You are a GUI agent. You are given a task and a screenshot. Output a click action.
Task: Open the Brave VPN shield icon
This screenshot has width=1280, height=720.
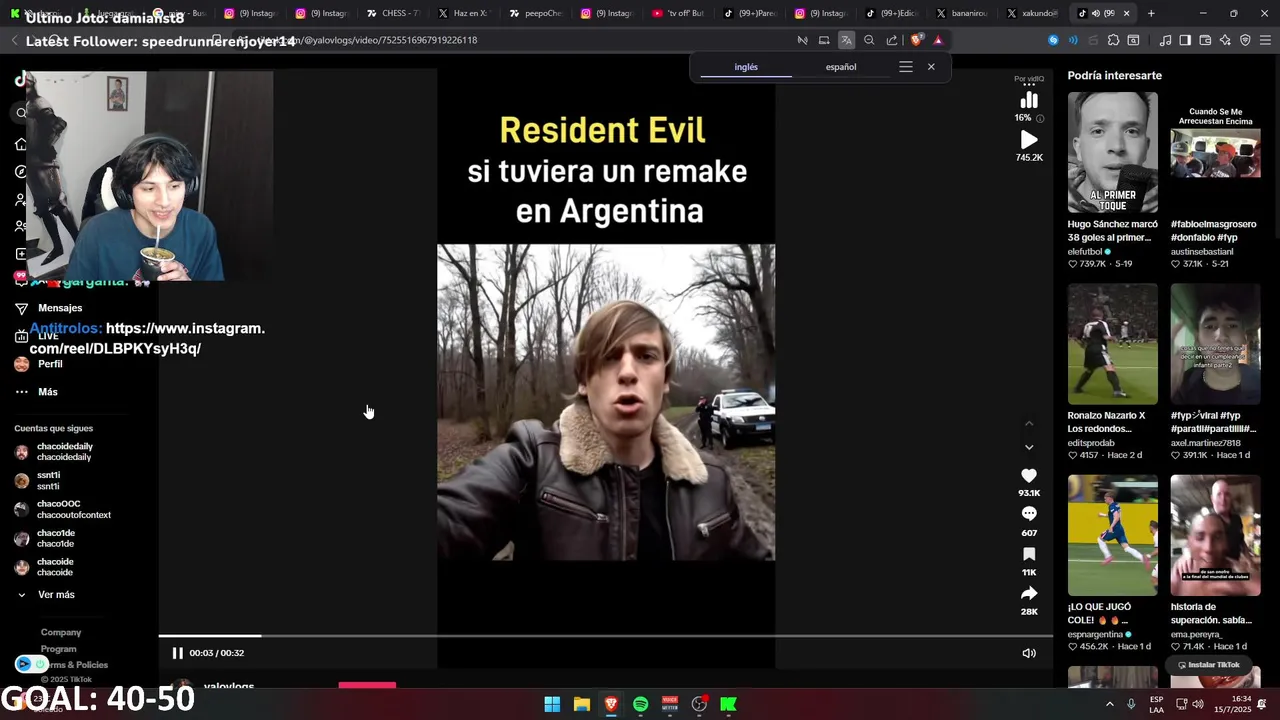coord(1245,40)
